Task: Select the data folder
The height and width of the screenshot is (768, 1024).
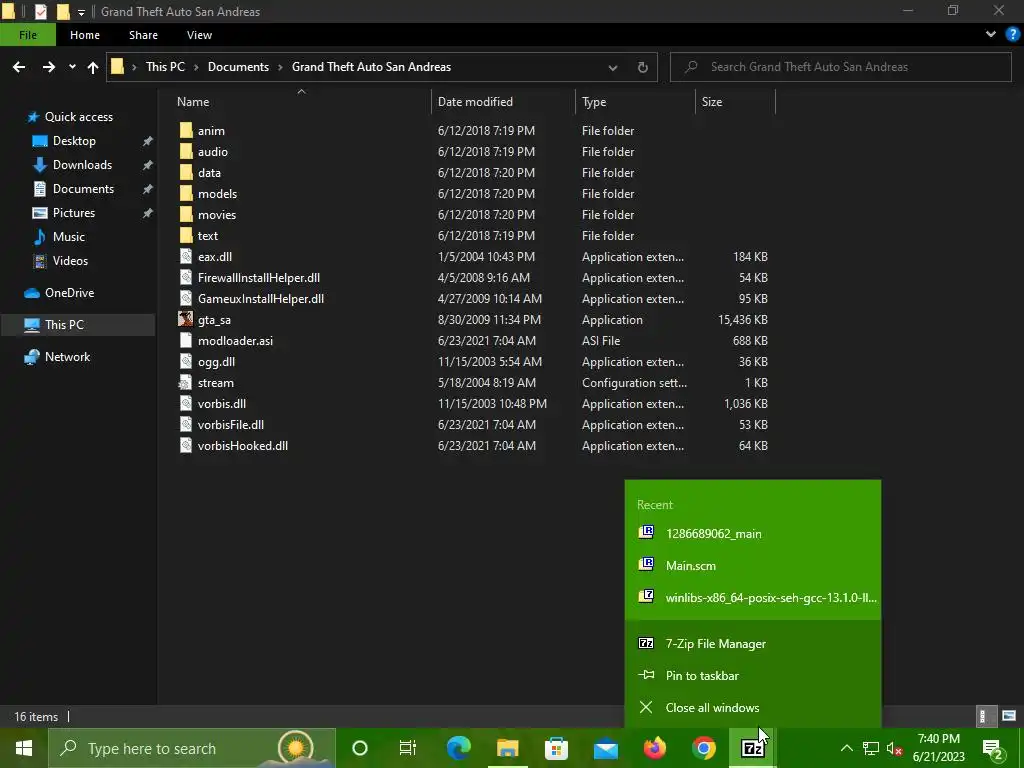Action: pyautogui.click(x=209, y=172)
